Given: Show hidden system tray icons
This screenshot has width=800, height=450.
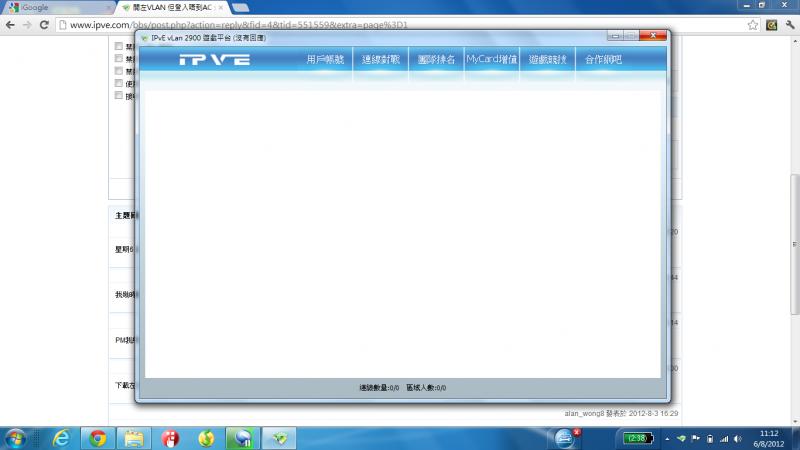Looking at the screenshot, I should [x=667, y=439].
